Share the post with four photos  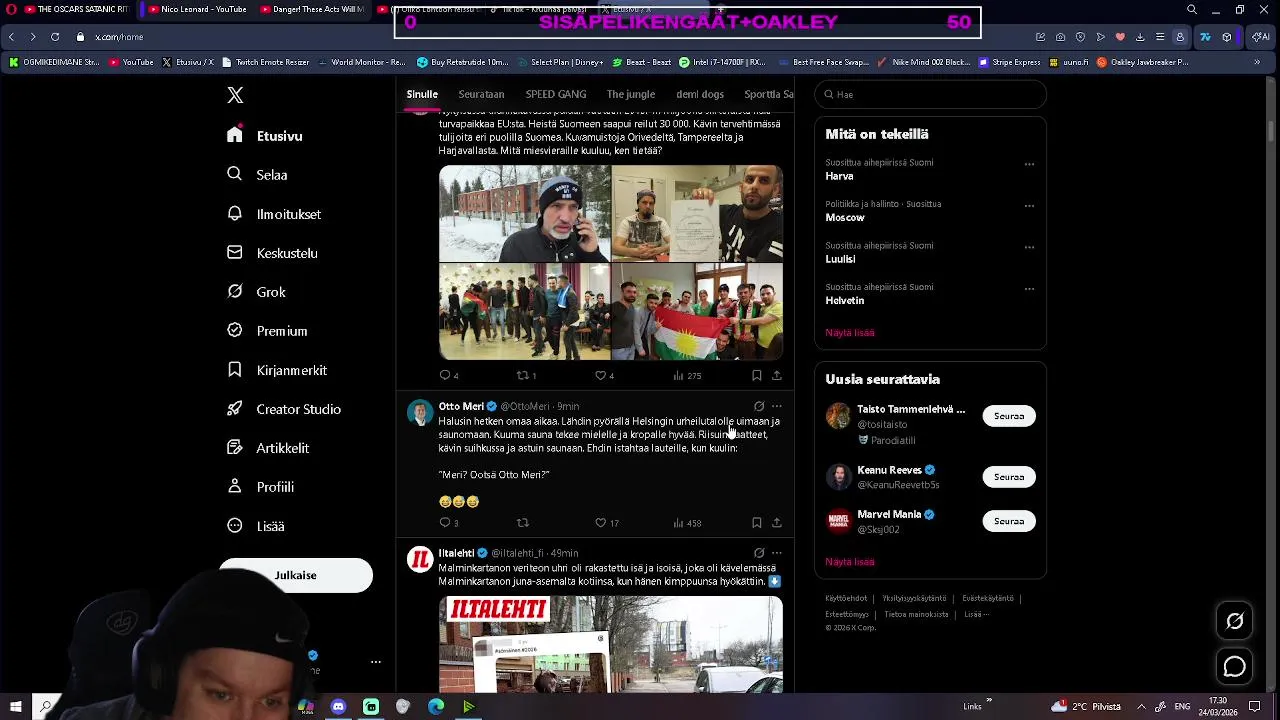(x=776, y=375)
